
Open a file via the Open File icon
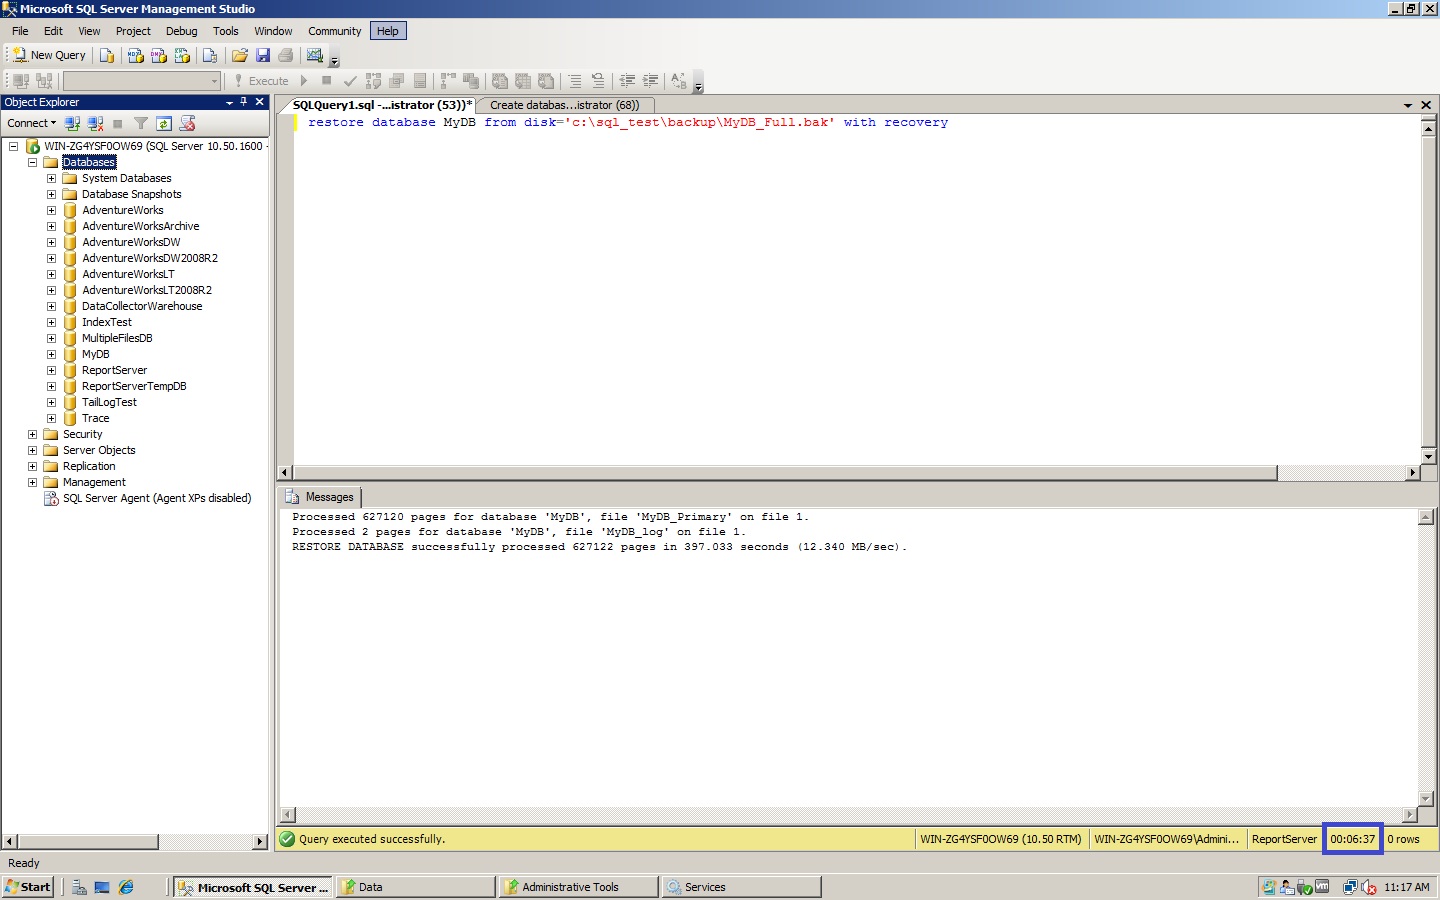pos(240,55)
